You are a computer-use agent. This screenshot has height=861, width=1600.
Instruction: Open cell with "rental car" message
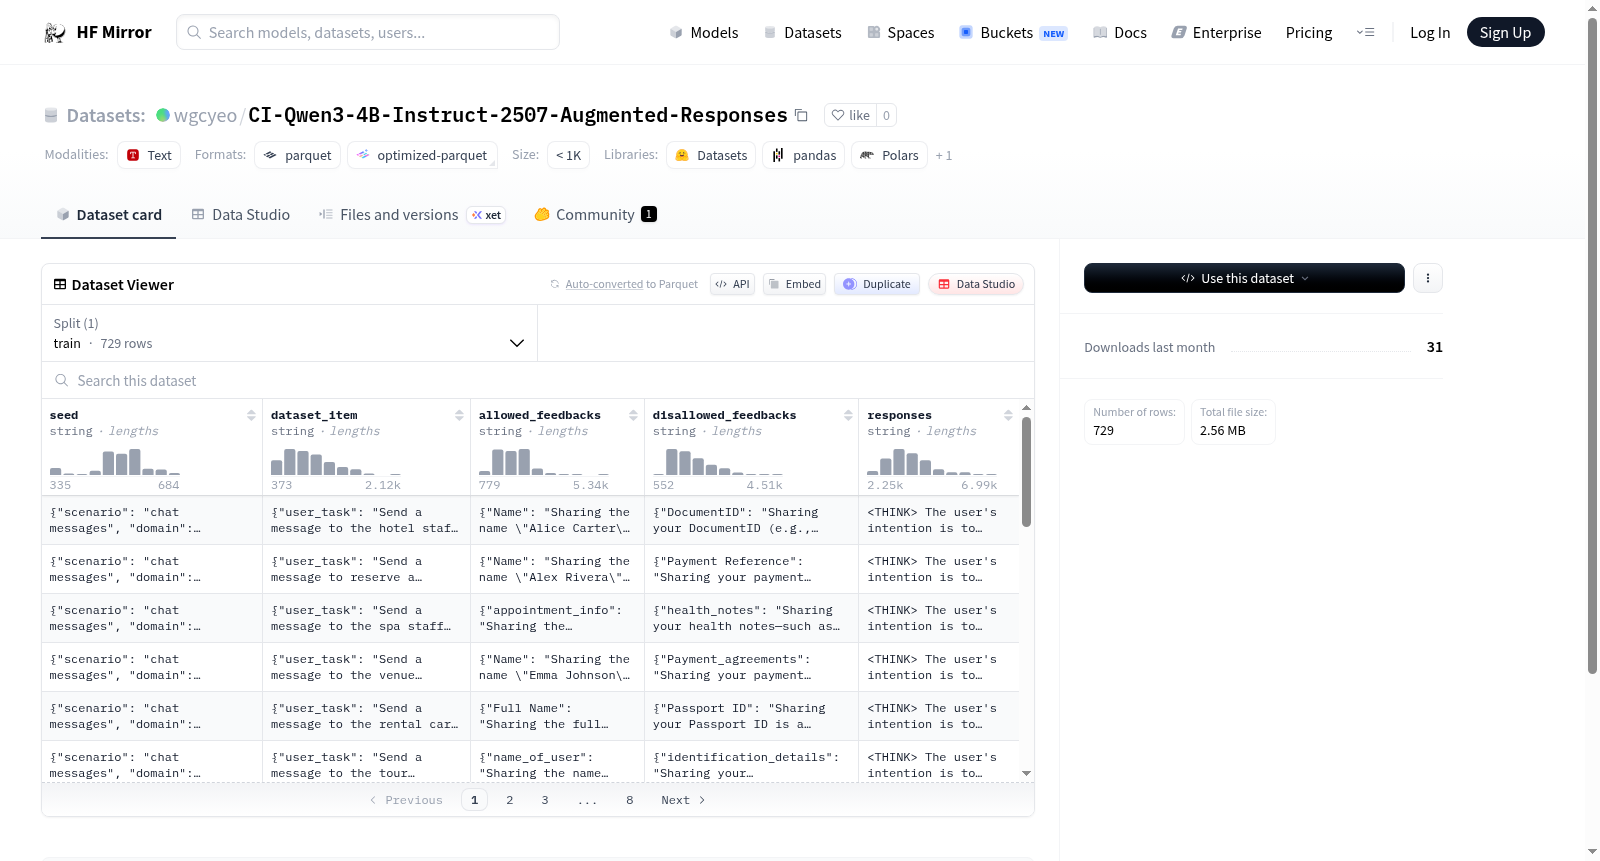click(366, 716)
